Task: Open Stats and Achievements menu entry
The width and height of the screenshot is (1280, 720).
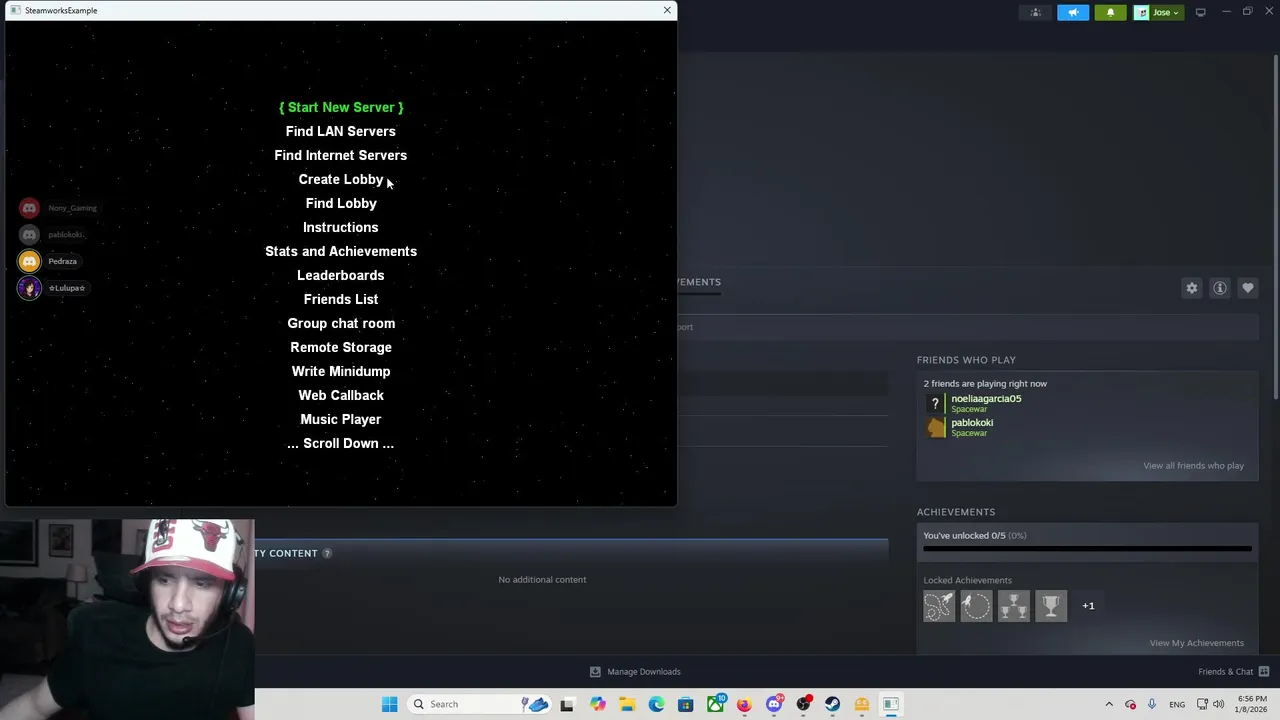Action: pos(341,251)
